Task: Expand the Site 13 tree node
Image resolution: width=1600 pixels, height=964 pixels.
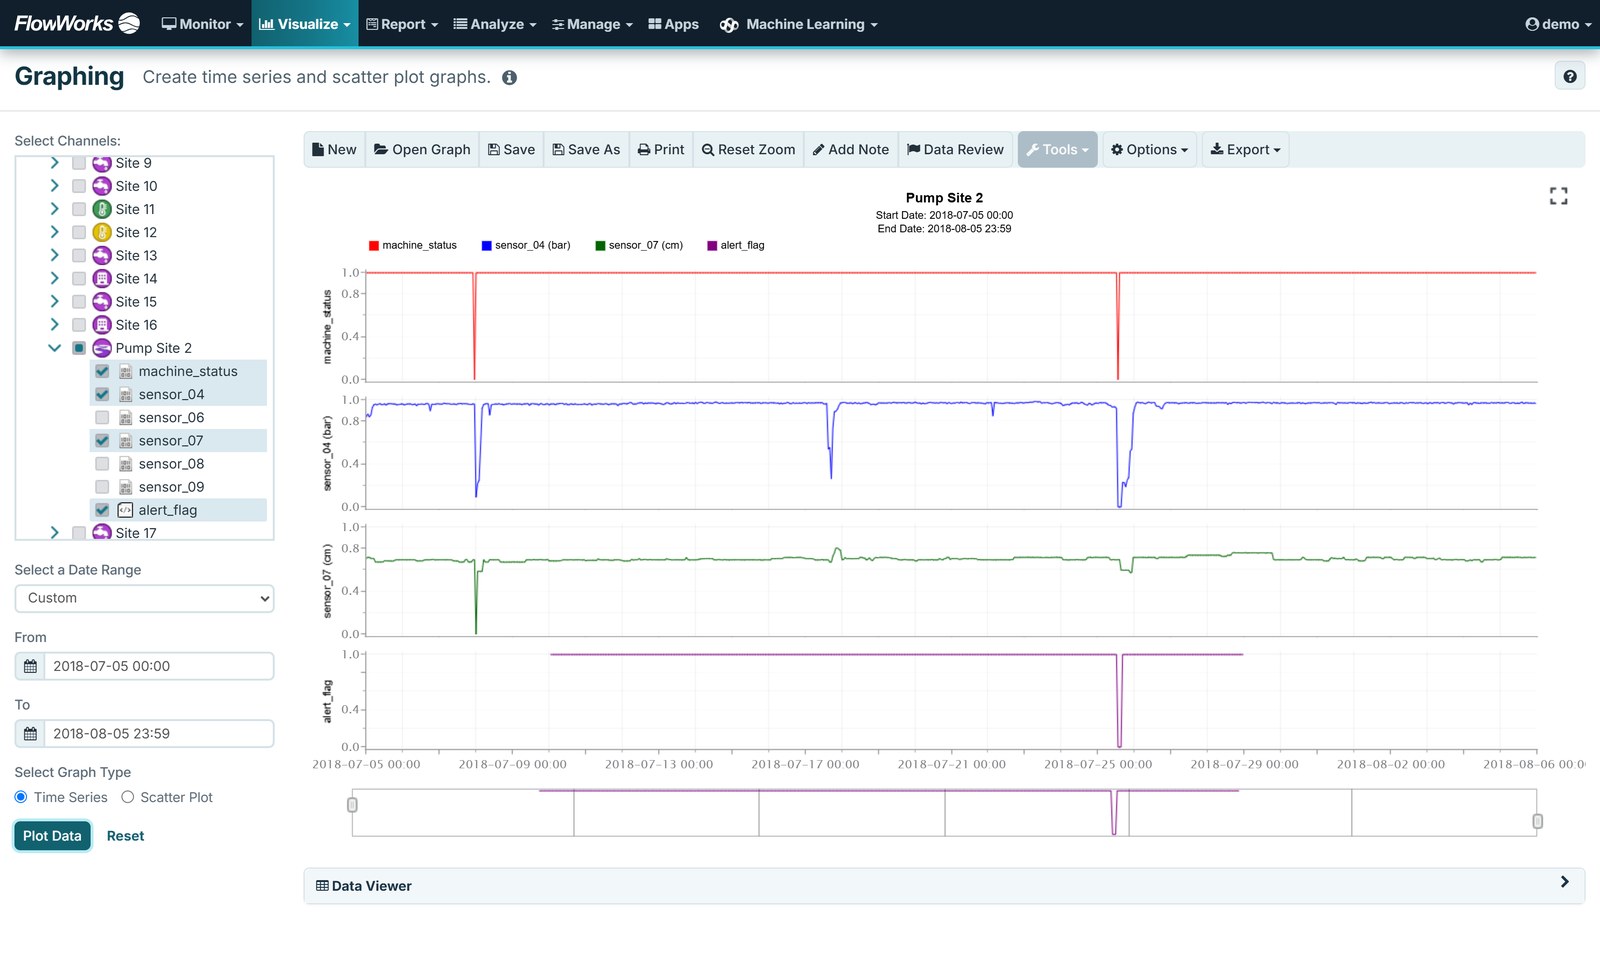Action: pos(55,255)
